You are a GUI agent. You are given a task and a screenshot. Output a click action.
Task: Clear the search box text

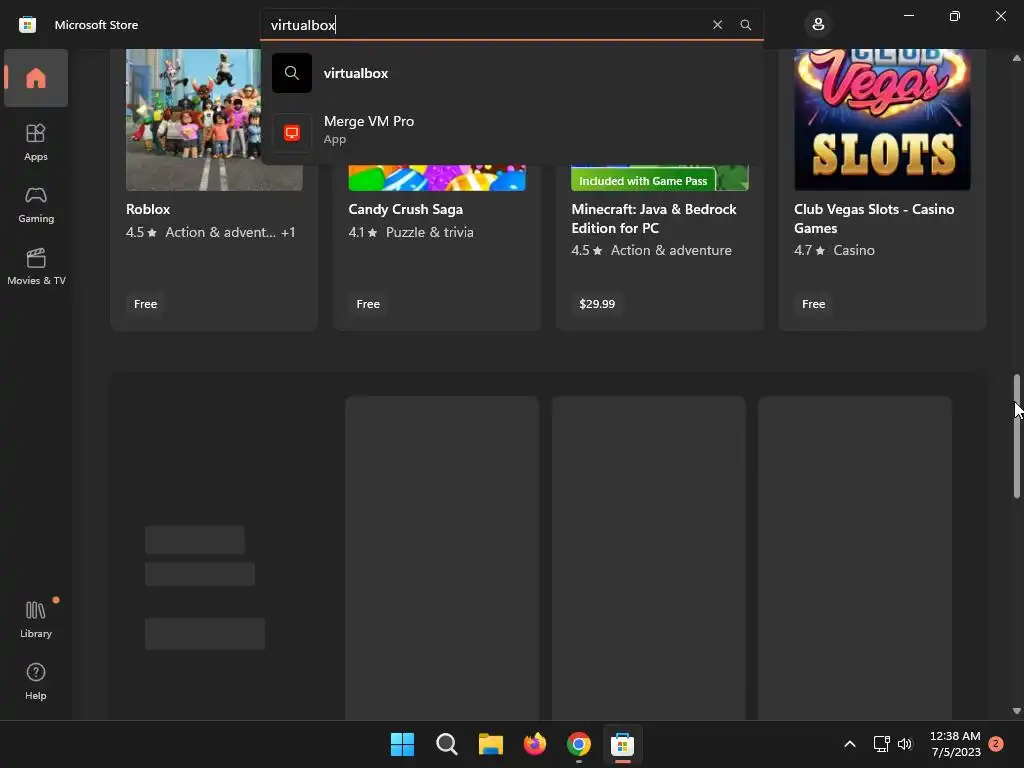pos(718,25)
